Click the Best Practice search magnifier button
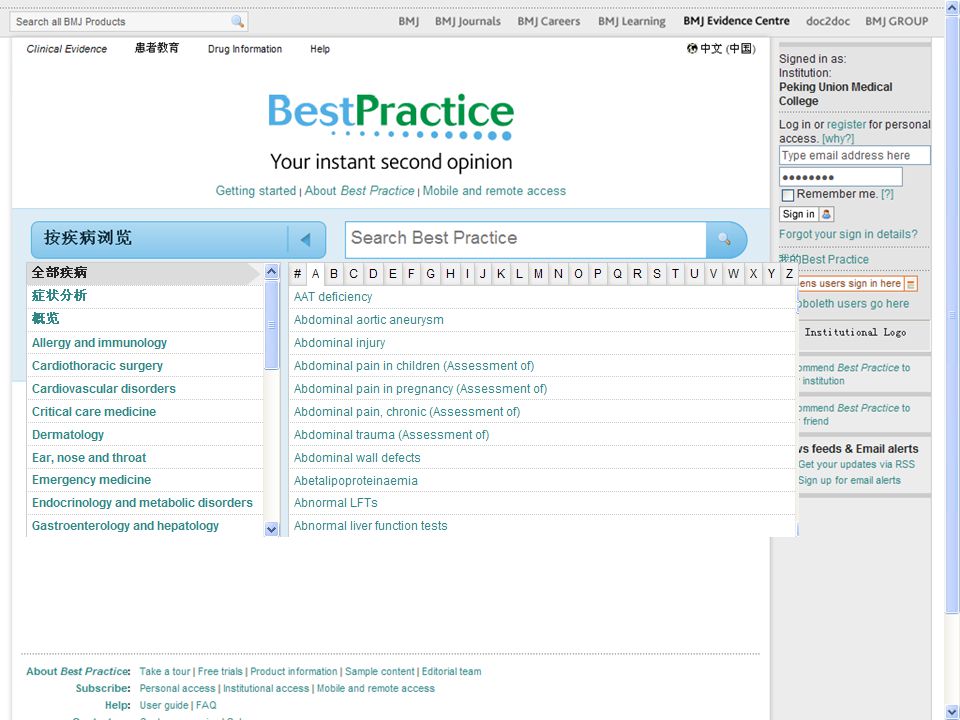This screenshot has width=960, height=720. (x=726, y=239)
